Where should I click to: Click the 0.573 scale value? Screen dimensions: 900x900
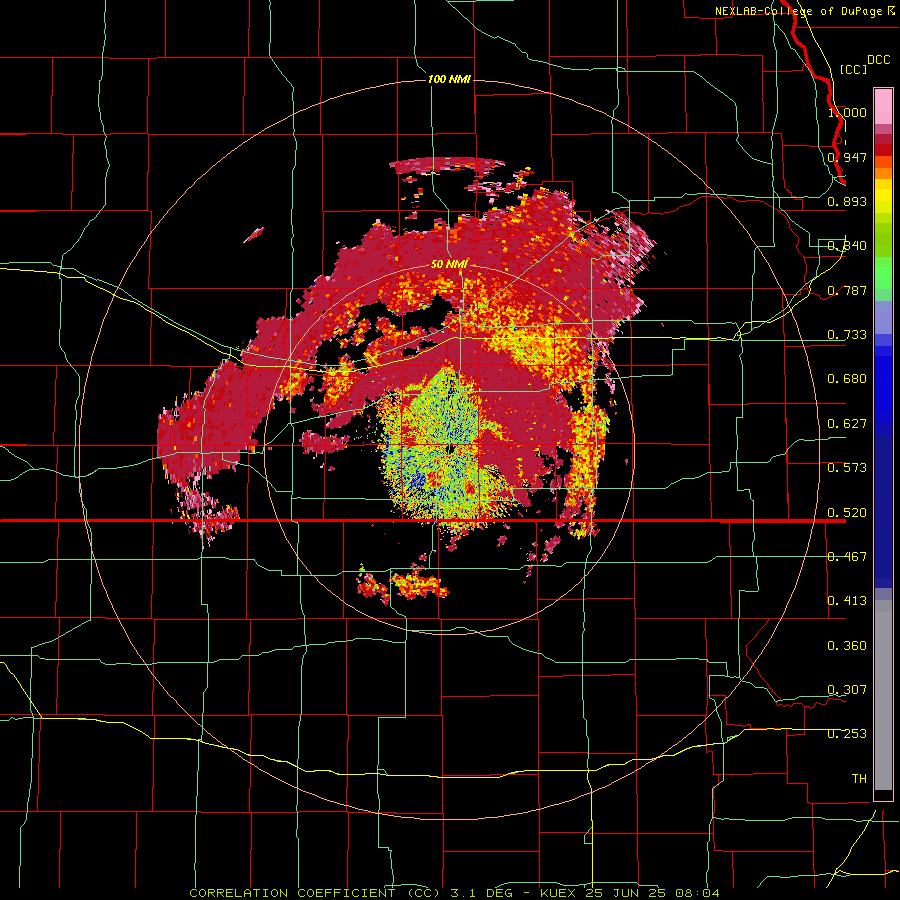[847, 467]
